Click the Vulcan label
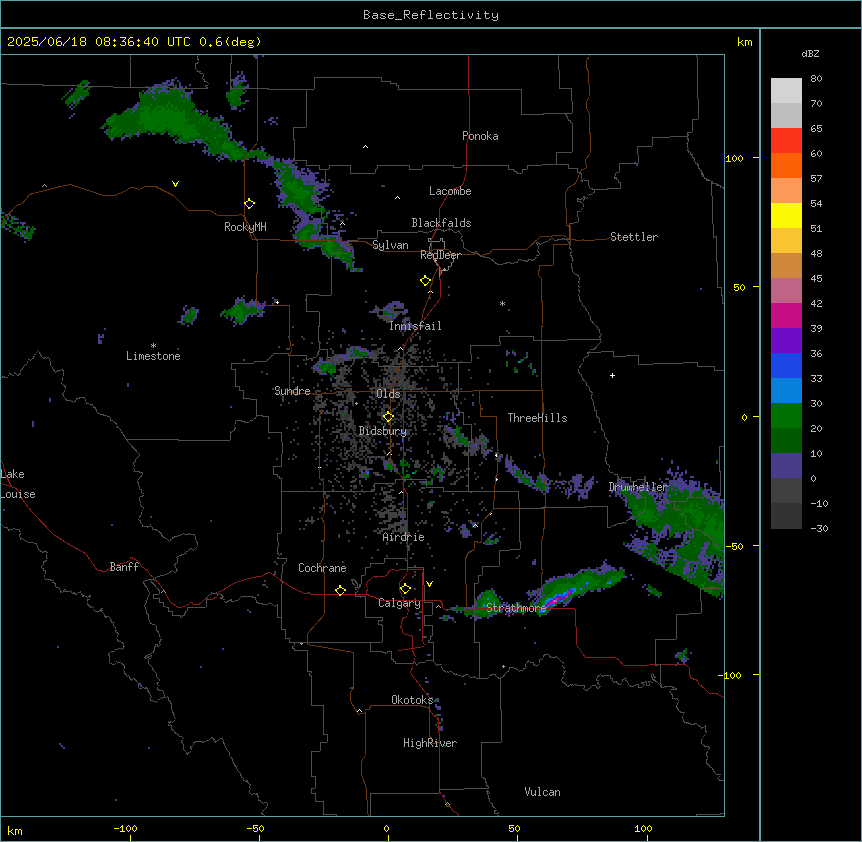Screen dimensions: 862x842 (x=542, y=792)
